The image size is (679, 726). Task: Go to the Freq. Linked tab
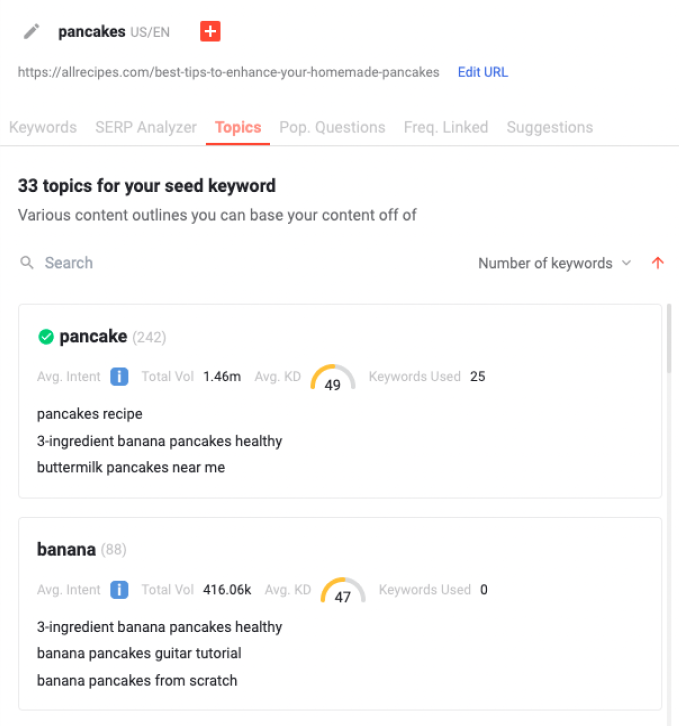446,127
